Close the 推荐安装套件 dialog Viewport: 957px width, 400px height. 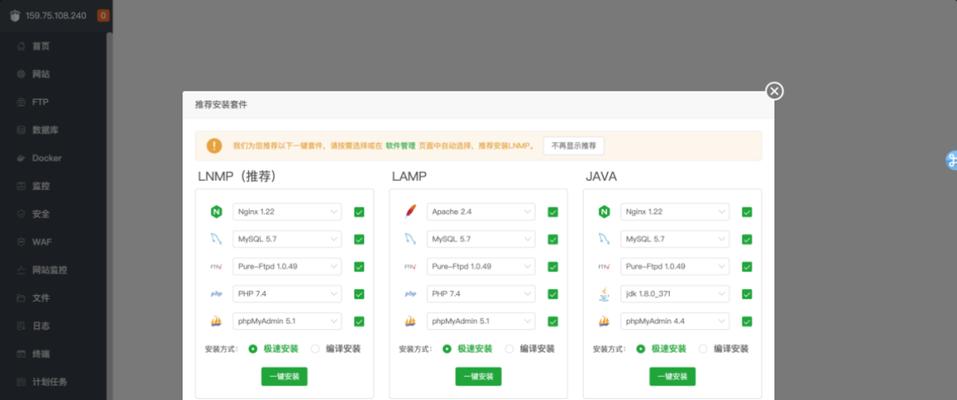(x=775, y=92)
